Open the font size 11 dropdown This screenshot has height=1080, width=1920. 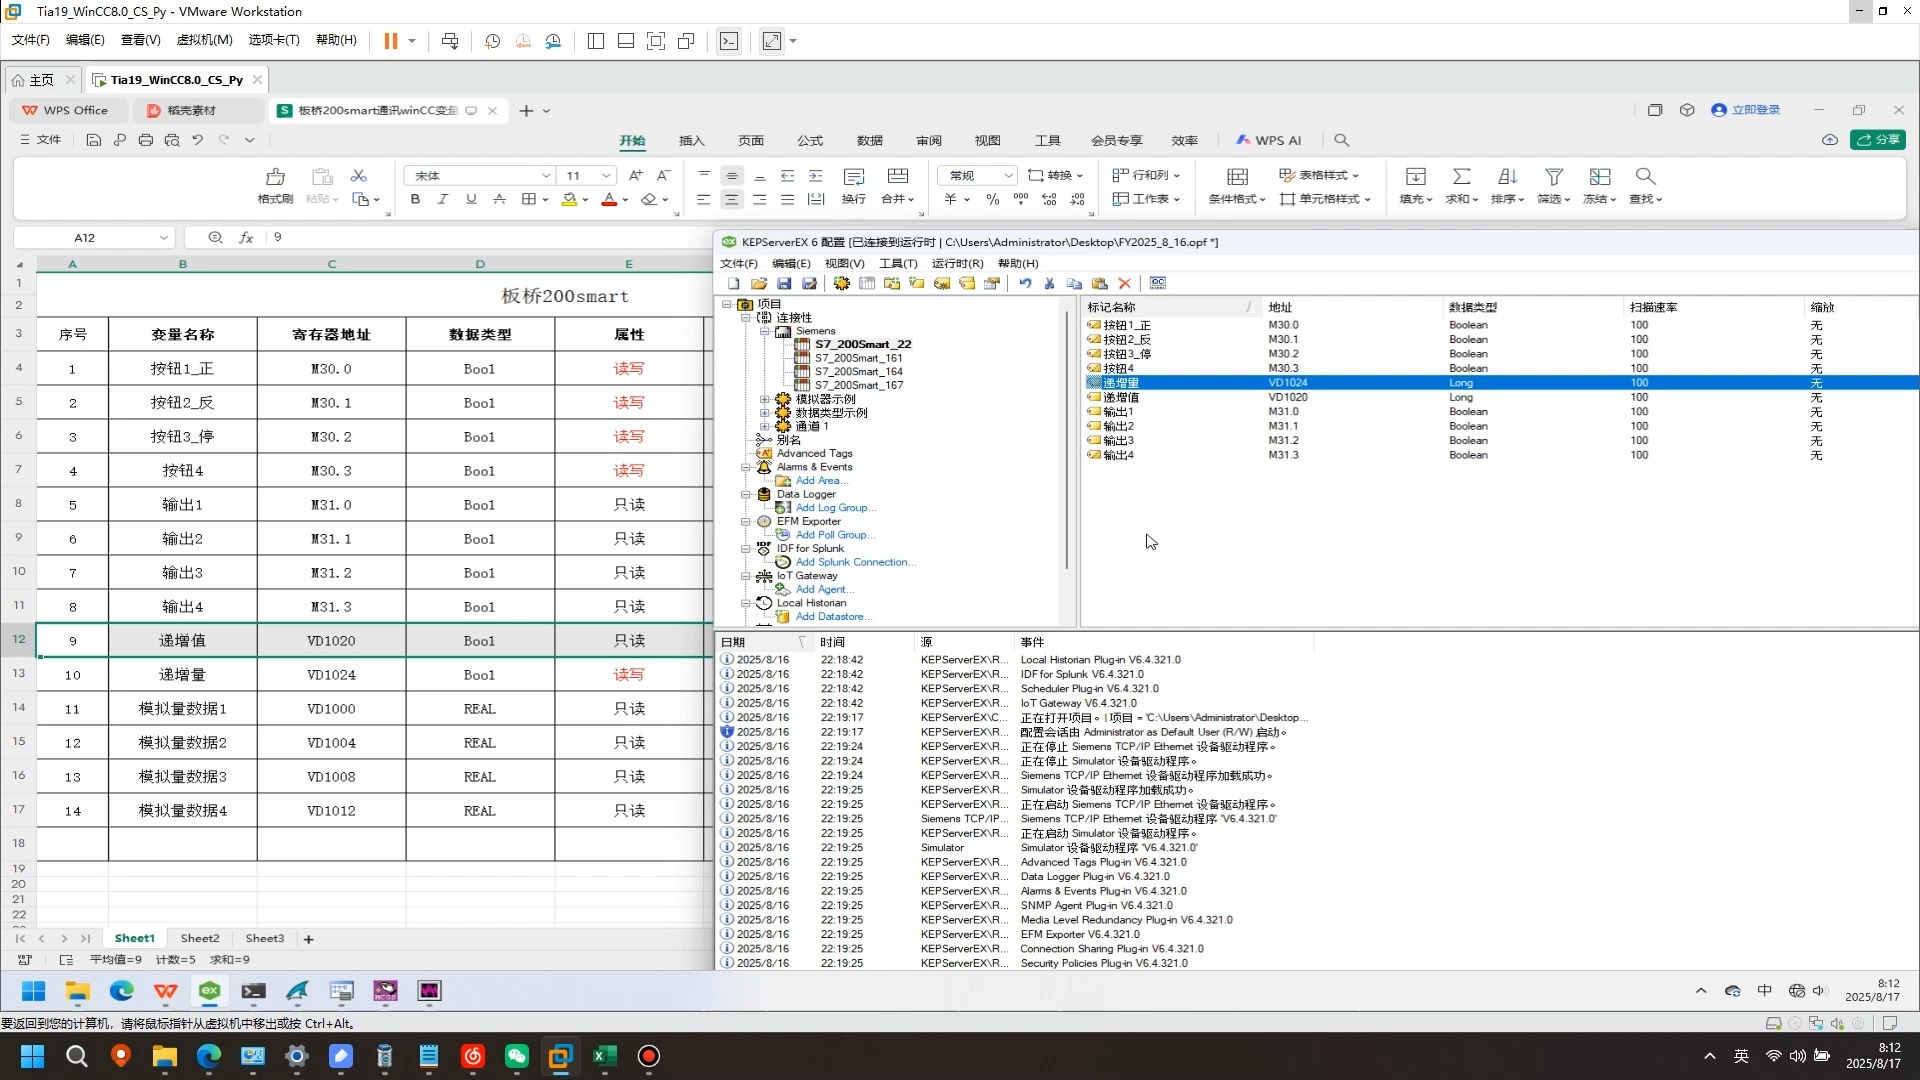click(x=606, y=176)
